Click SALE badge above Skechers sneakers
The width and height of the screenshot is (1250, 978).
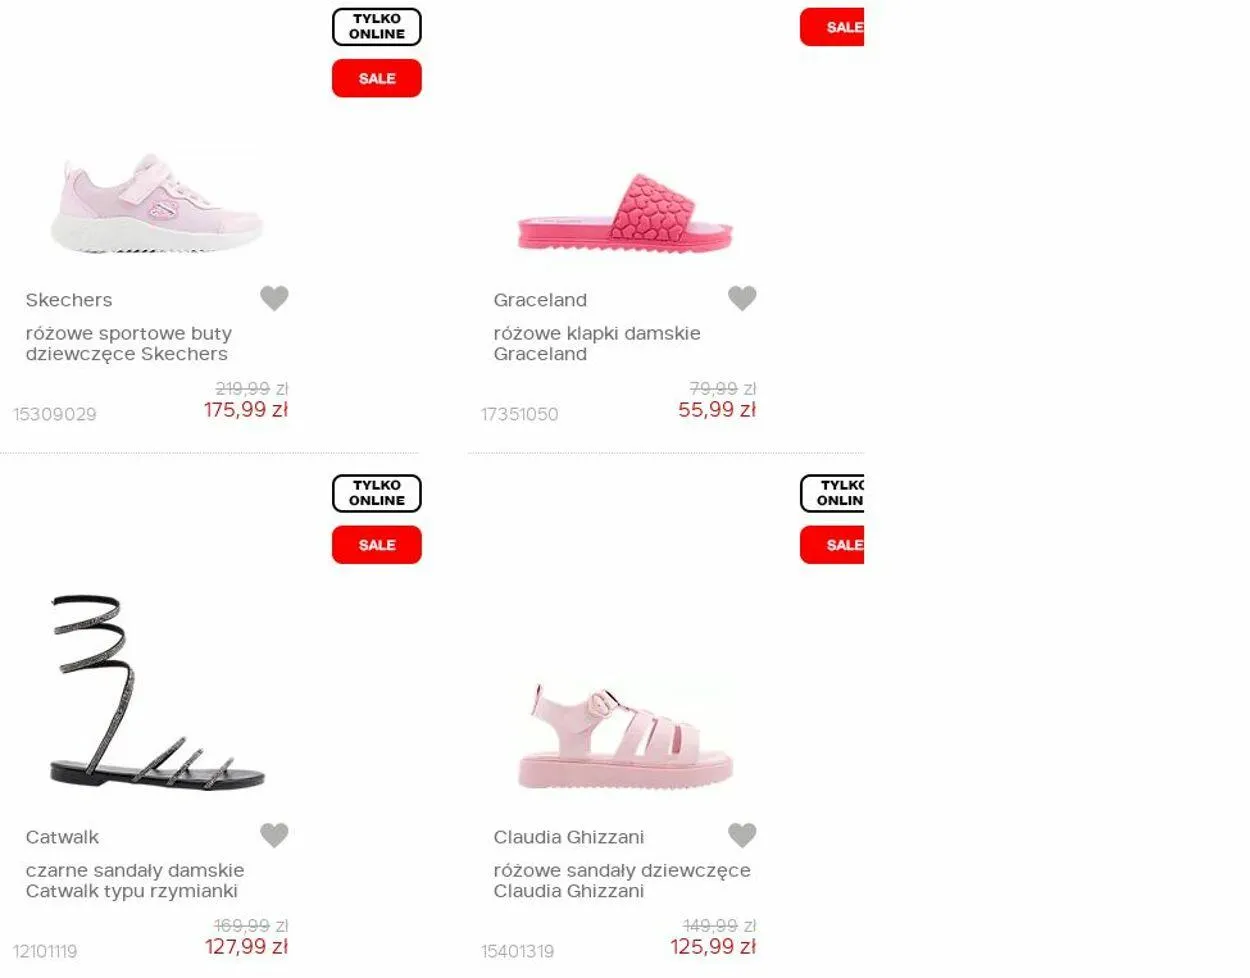coord(377,78)
